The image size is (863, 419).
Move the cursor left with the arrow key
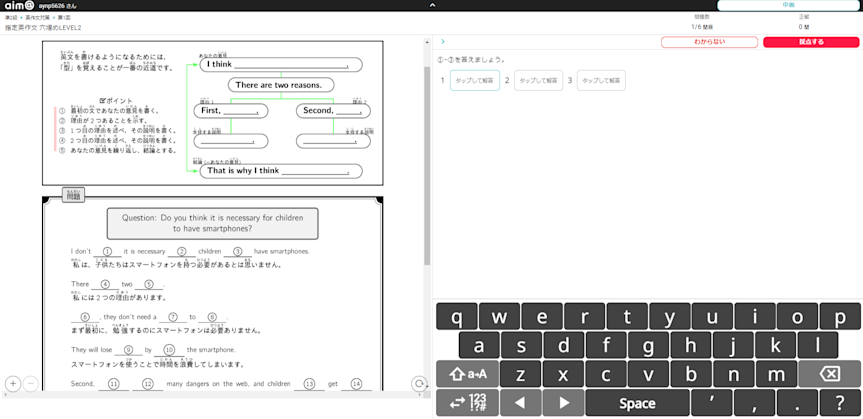coord(521,403)
